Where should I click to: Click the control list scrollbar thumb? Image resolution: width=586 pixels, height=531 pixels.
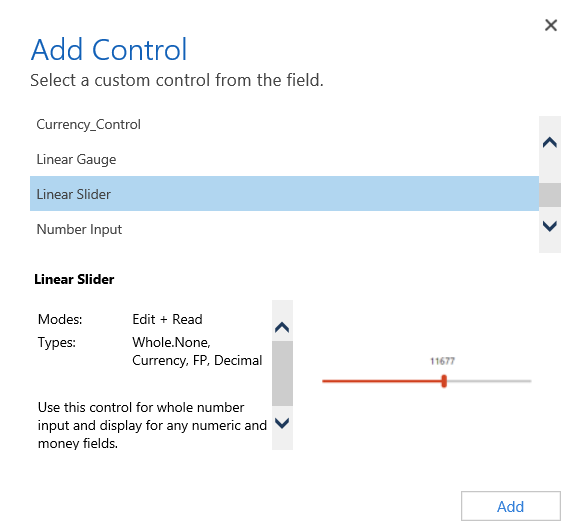550,195
